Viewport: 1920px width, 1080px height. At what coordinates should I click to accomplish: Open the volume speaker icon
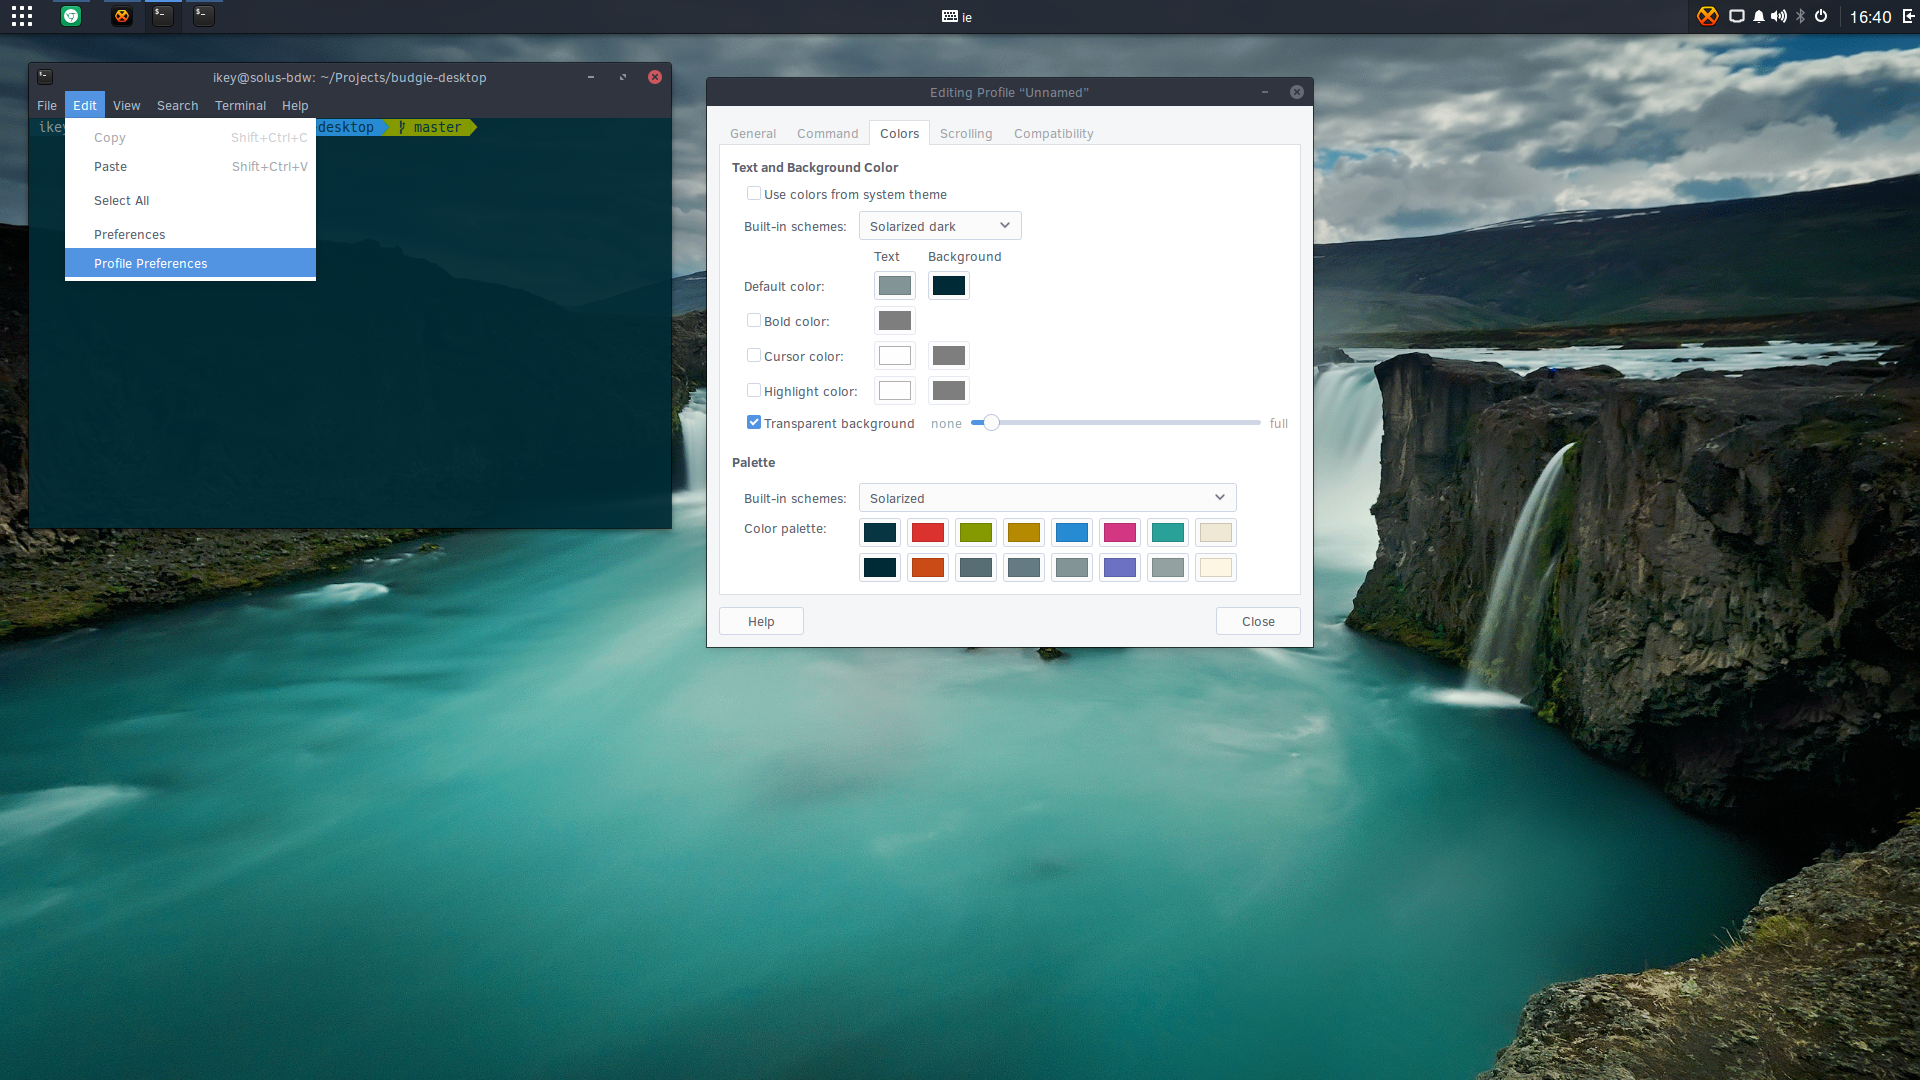tap(1779, 16)
